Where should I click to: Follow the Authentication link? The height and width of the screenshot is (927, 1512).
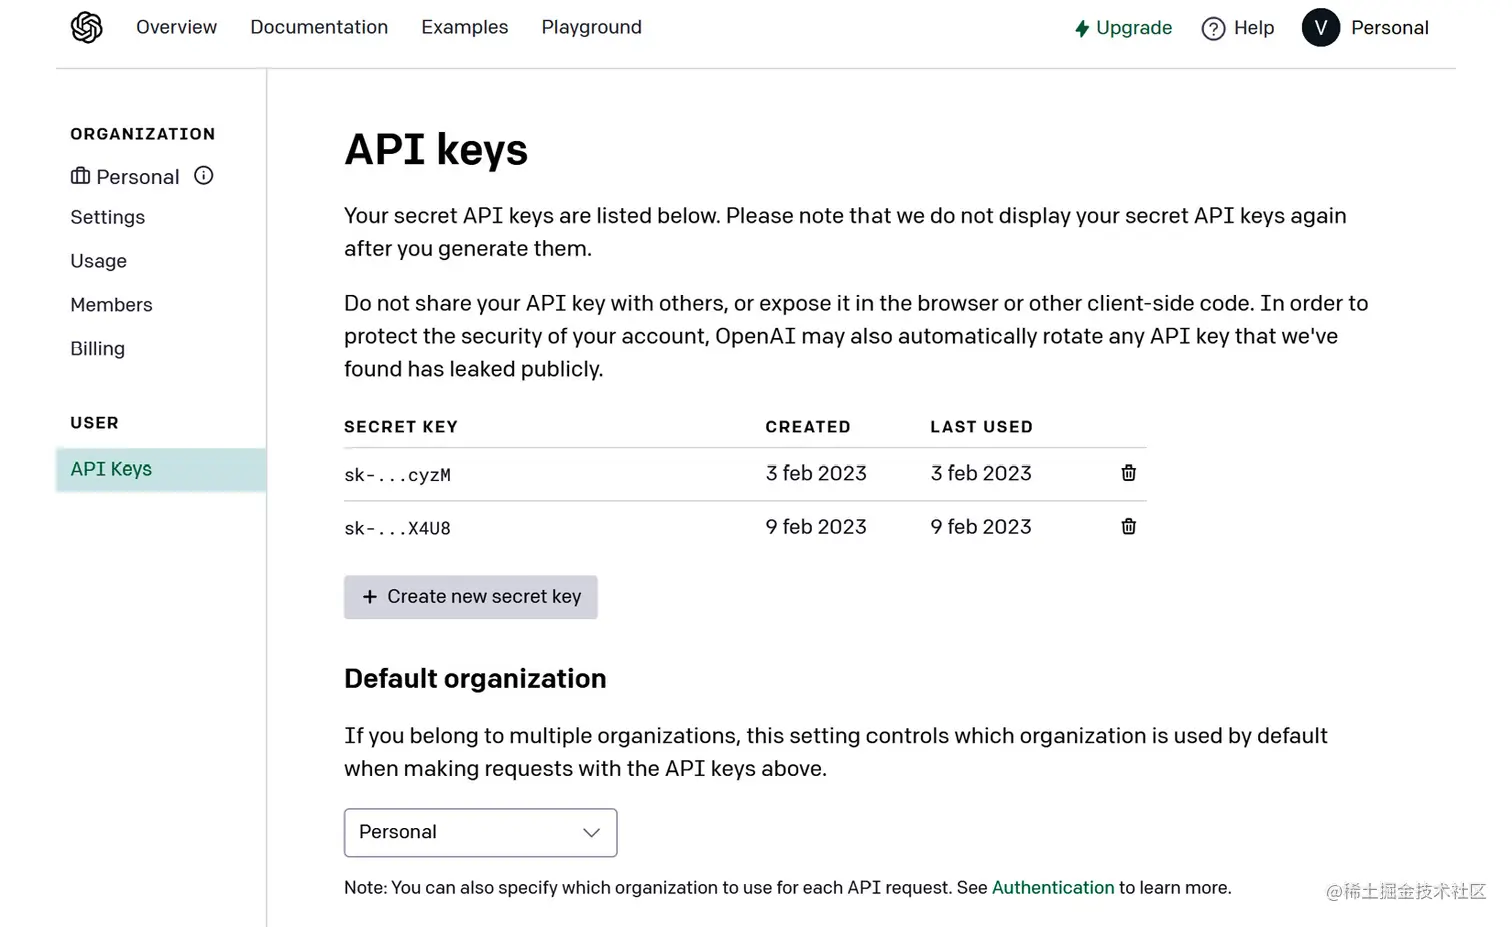click(1052, 888)
